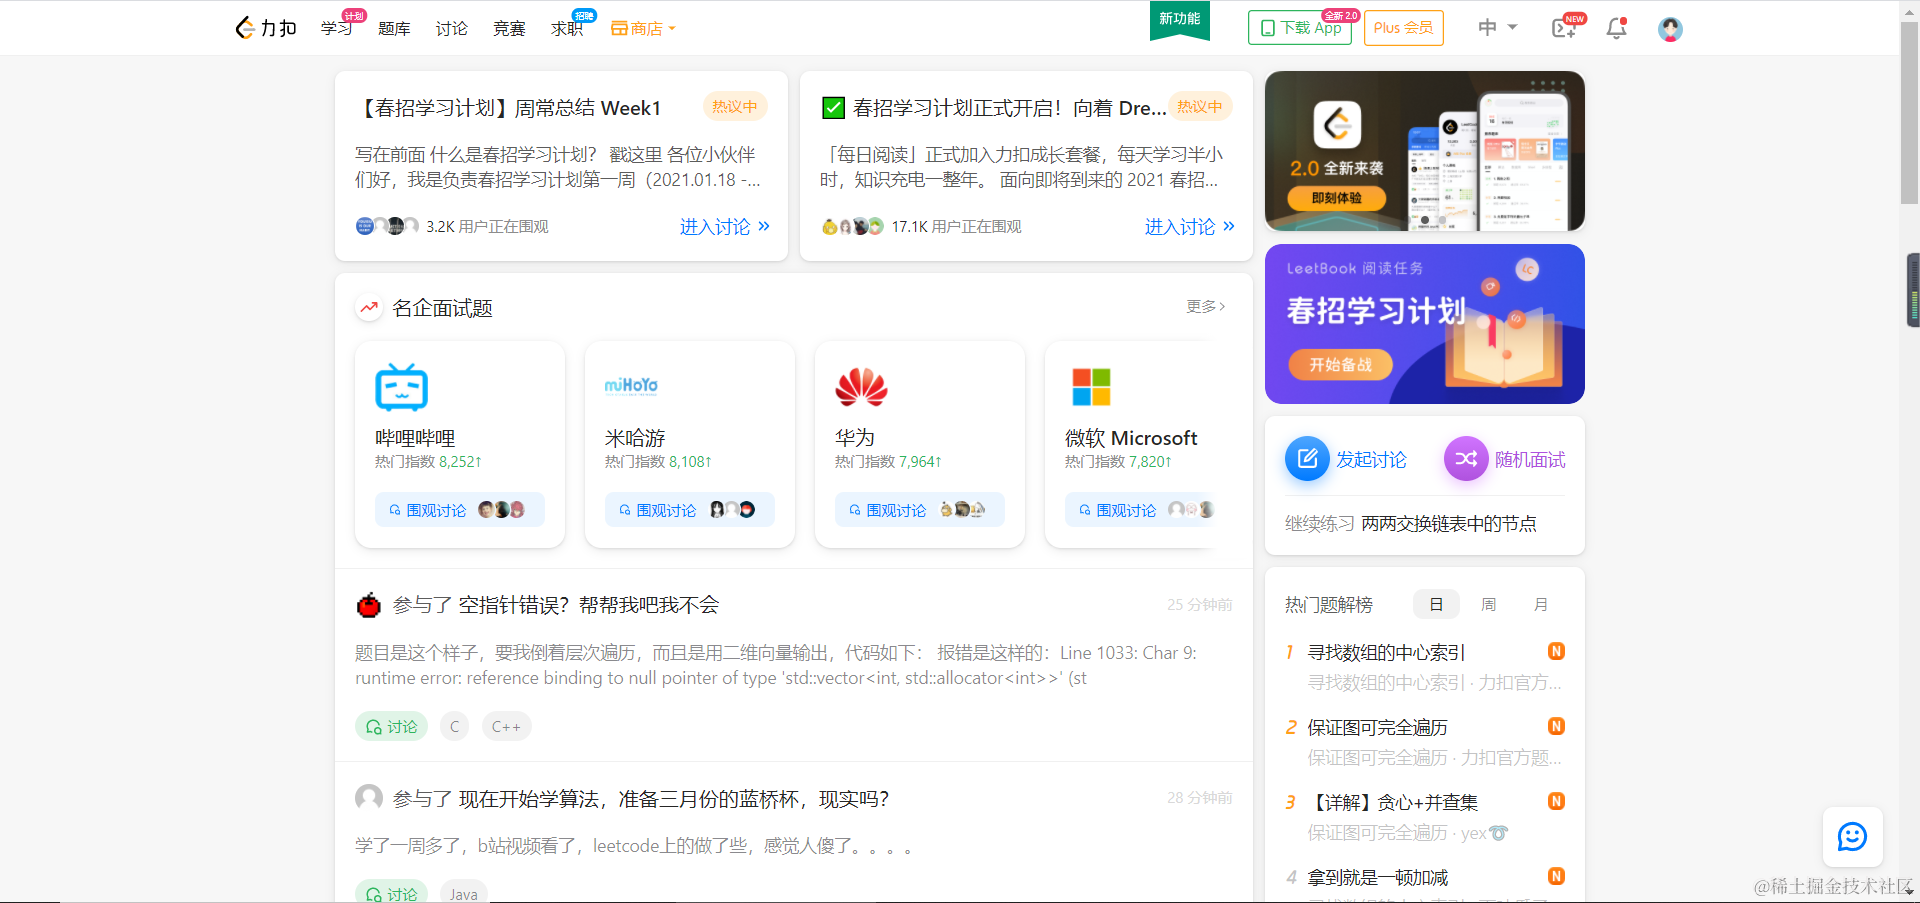Open the user avatar menu

click(x=1670, y=29)
